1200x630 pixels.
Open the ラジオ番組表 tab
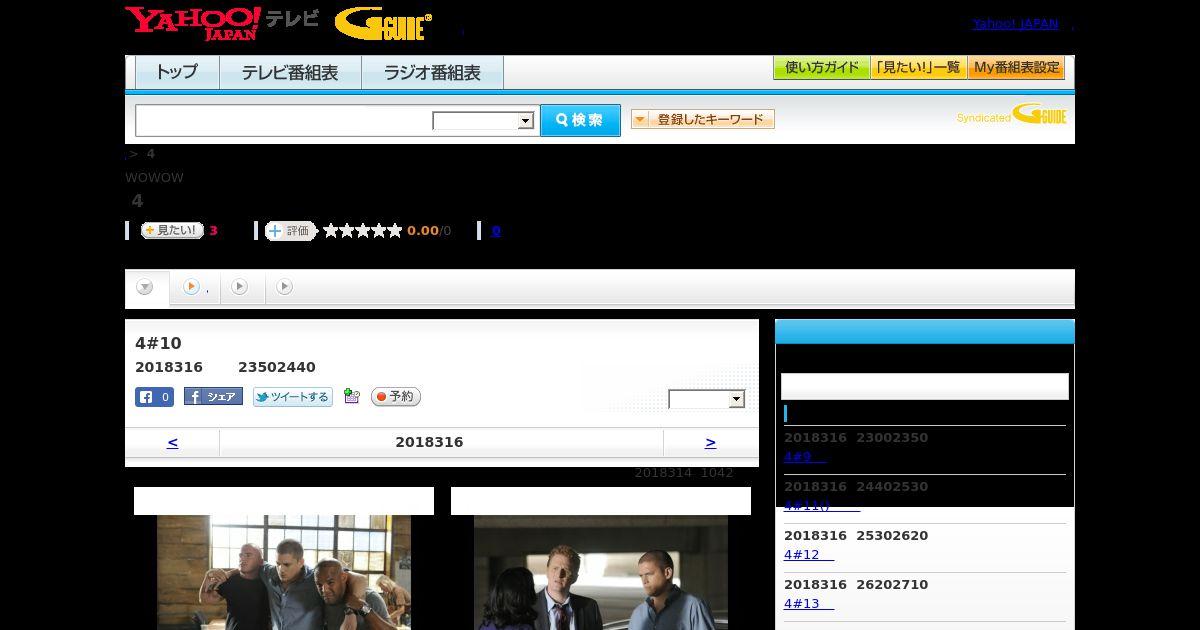[x=432, y=73]
